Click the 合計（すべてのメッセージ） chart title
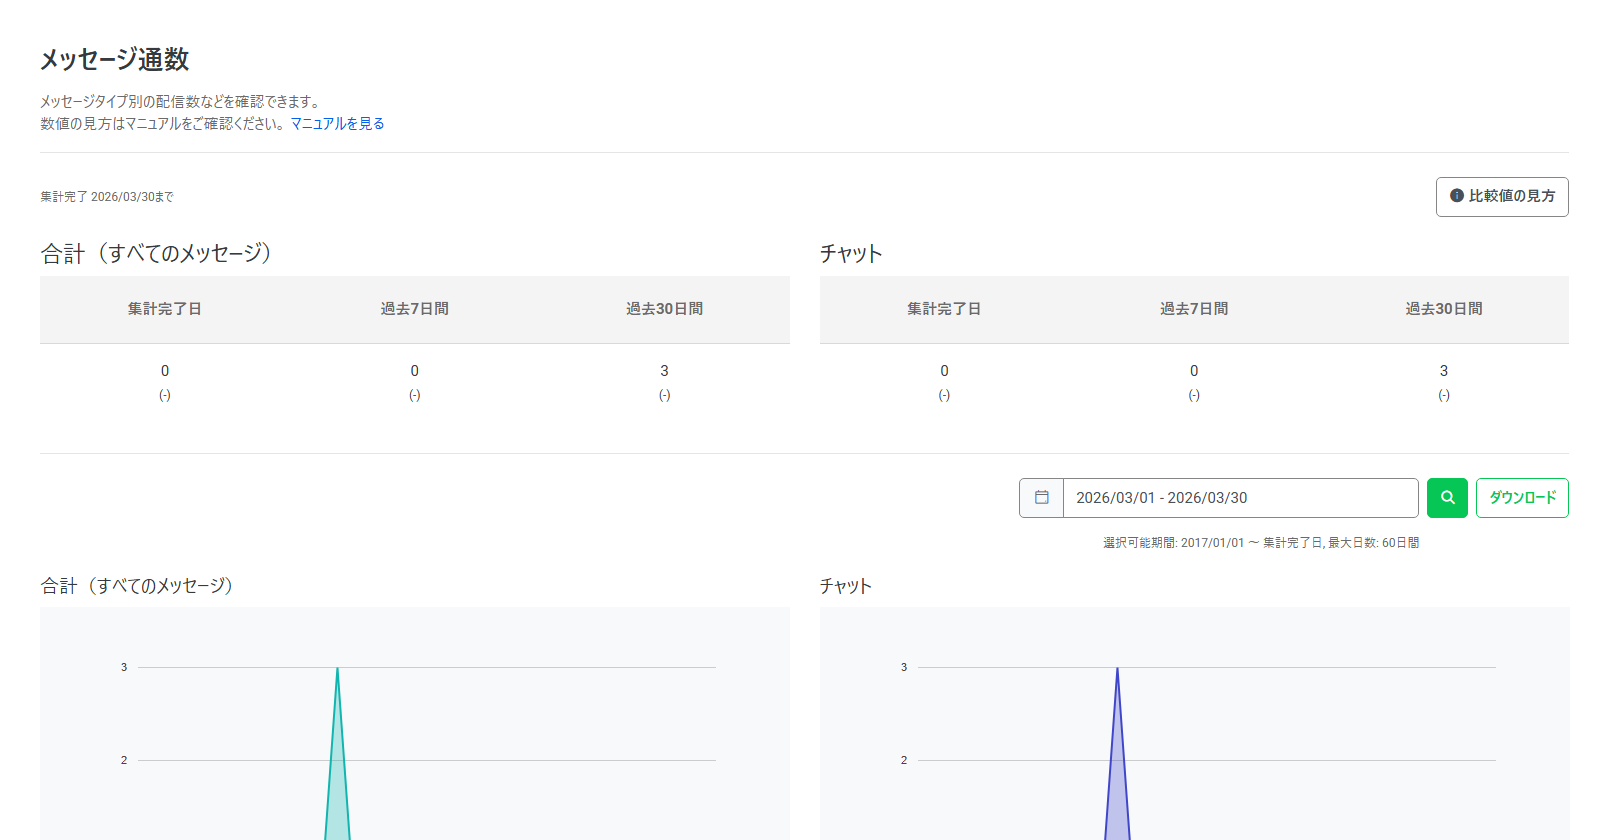 (x=137, y=586)
